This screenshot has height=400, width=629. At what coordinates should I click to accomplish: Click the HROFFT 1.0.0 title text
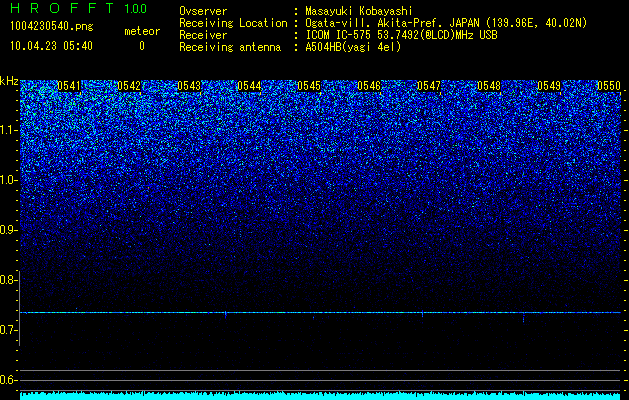[x=79, y=8]
